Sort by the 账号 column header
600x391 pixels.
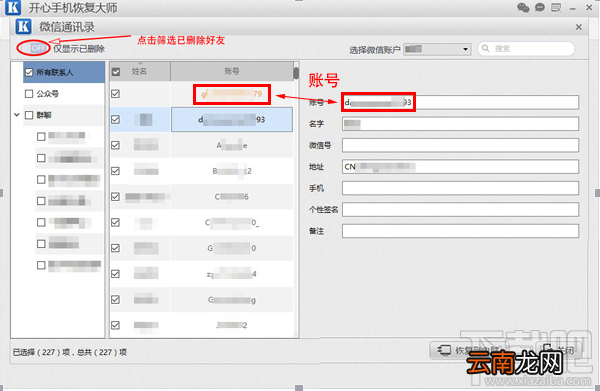click(x=232, y=71)
